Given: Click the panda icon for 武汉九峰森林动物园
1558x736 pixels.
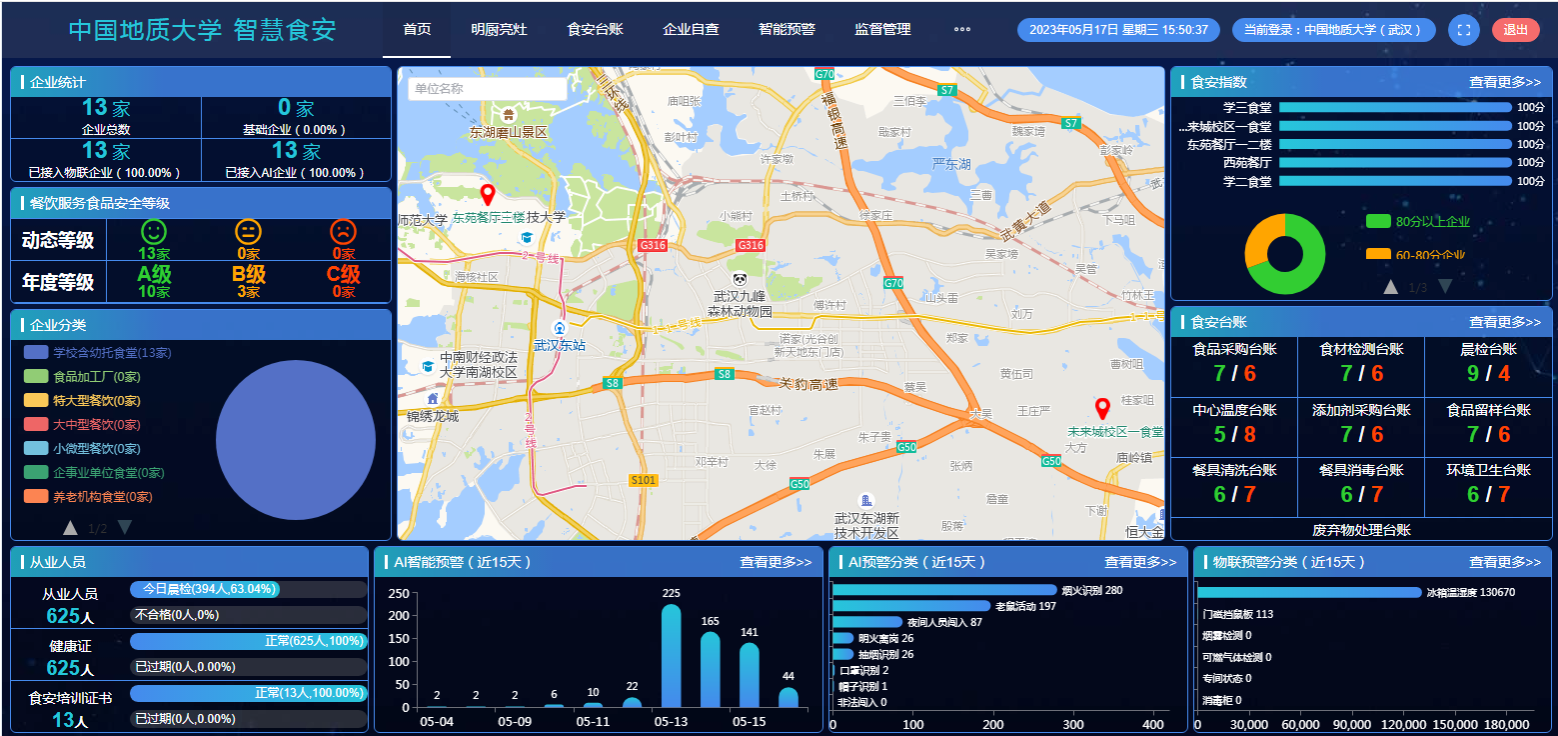Looking at the screenshot, I should coord(739,280).
